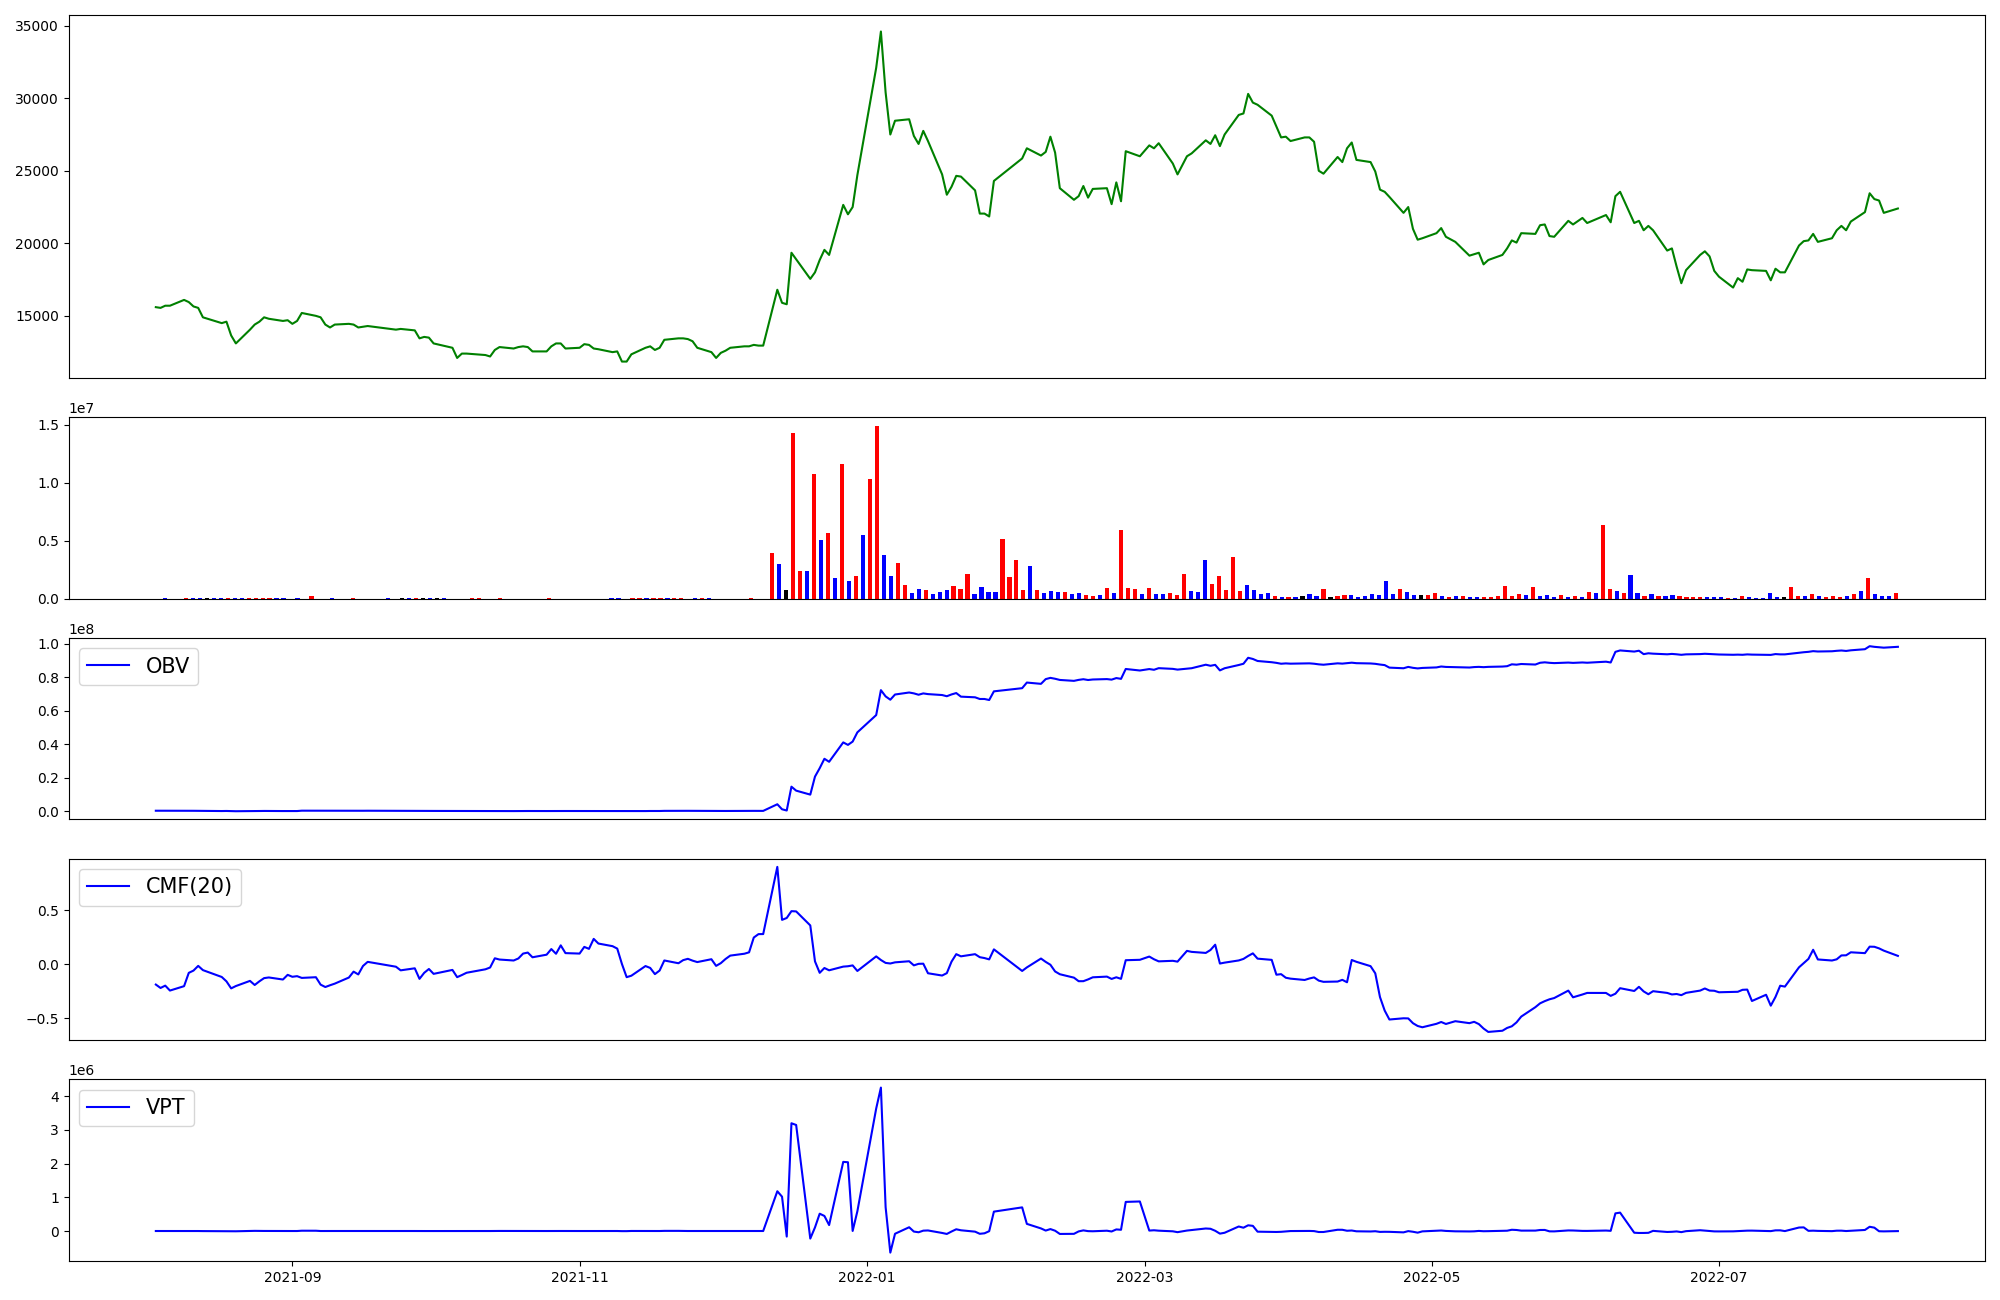Click the 2021-09 x-axis date label
This screenshot has width=2000, height=1300.
coord(292,1277)
